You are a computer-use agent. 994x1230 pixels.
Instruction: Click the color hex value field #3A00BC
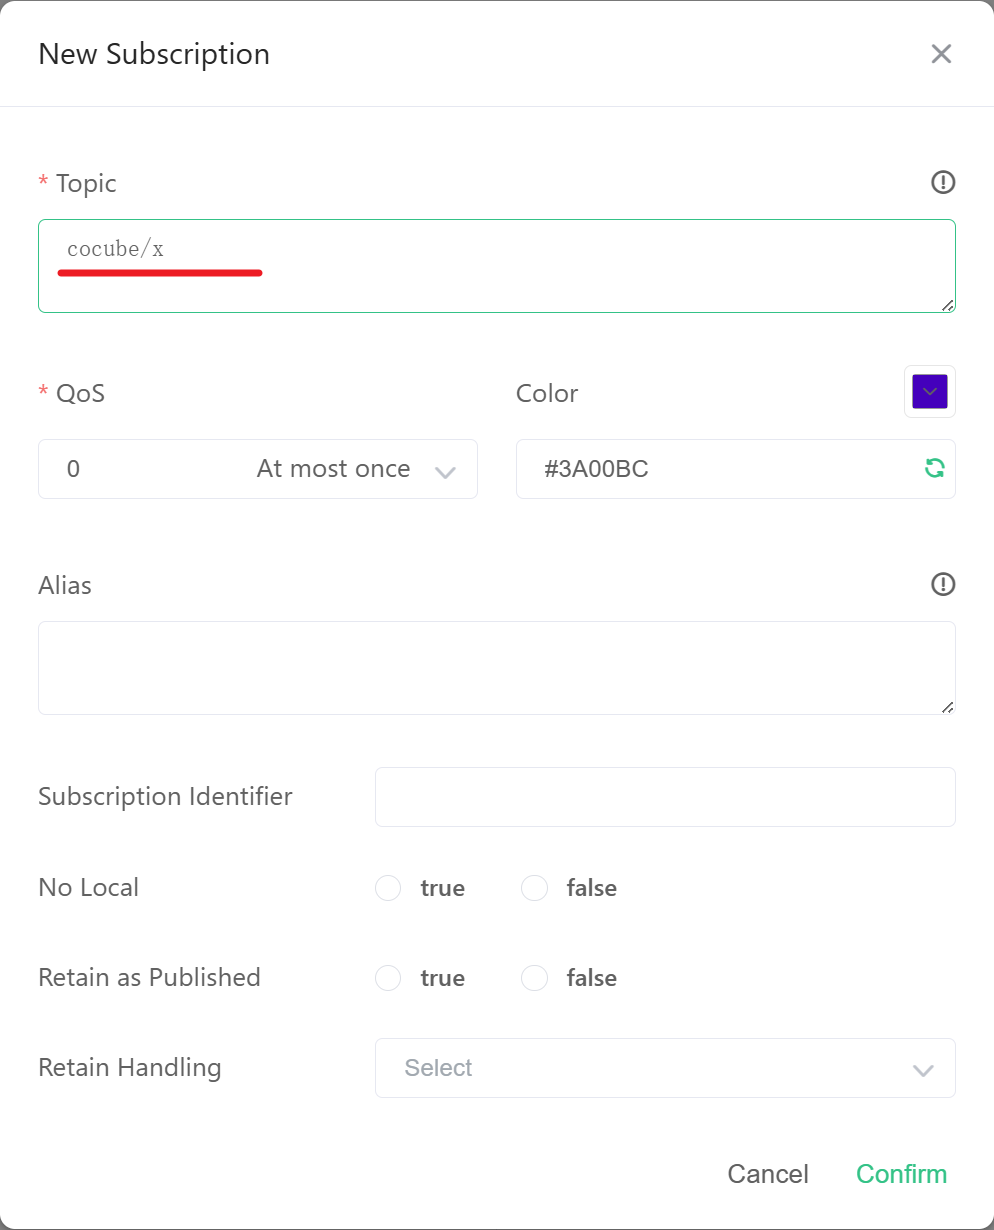(736, 469)
